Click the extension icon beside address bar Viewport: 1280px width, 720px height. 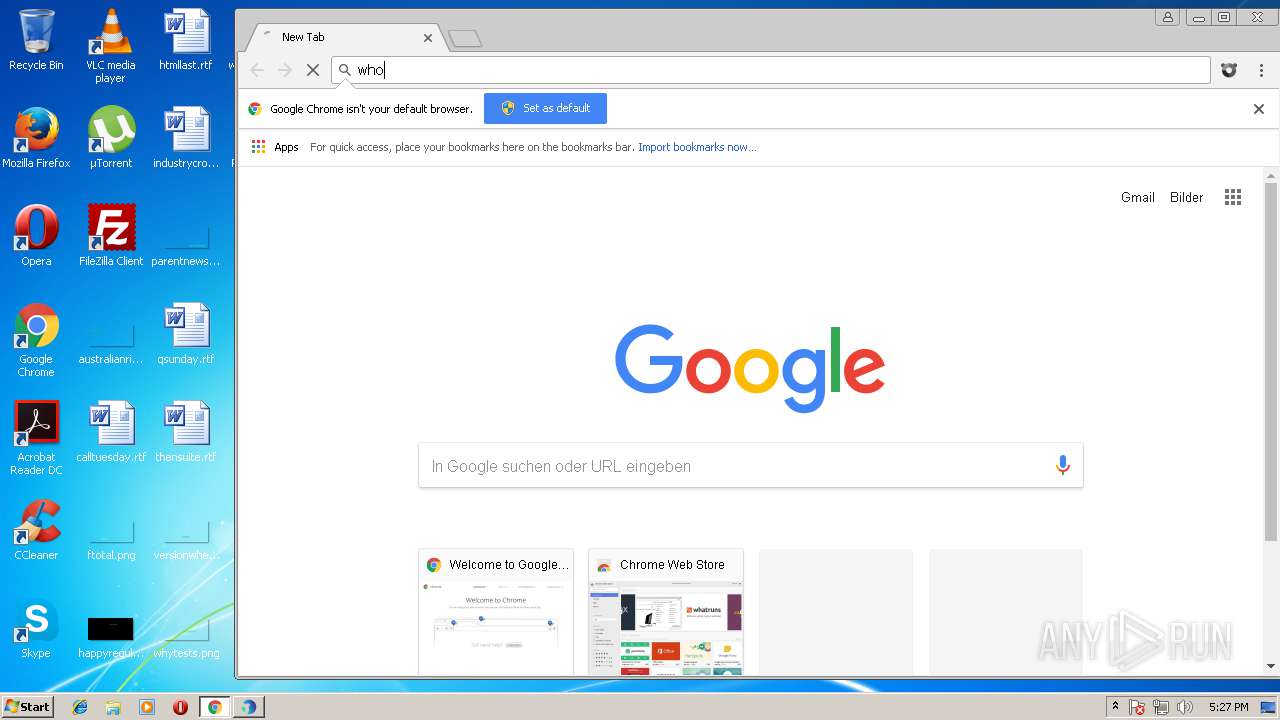click(1229, 70)
